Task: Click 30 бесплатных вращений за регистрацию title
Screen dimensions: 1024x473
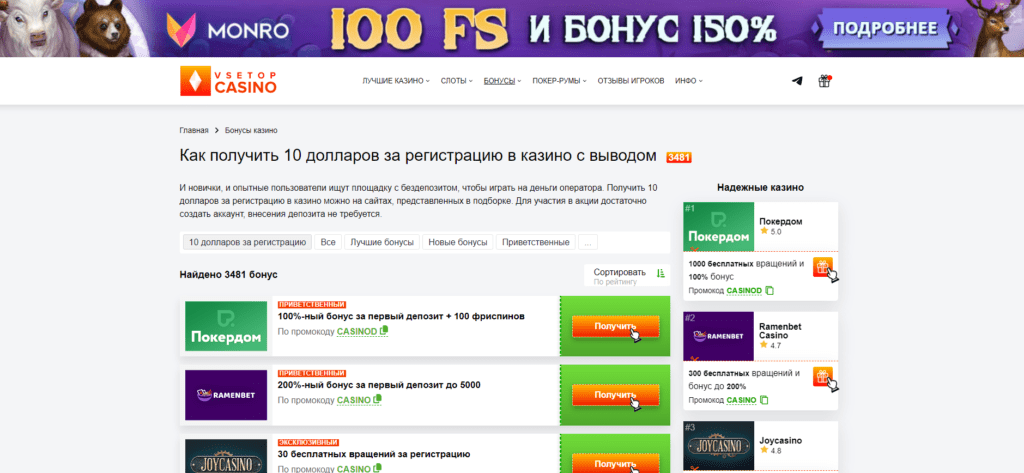Action: 374,454
